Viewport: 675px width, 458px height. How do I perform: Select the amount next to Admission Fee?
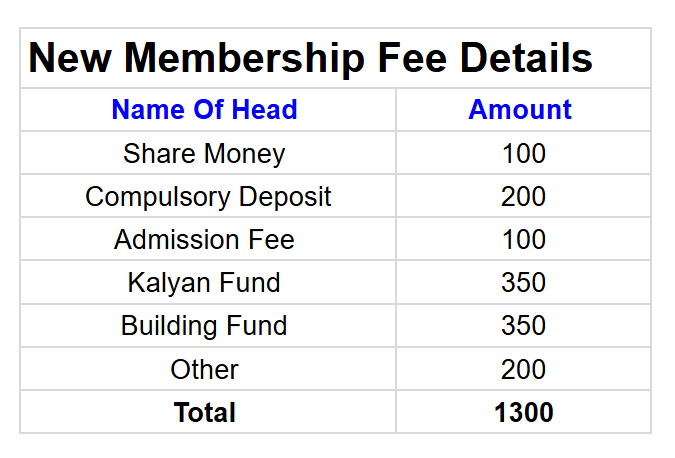(x=523, y=240)
